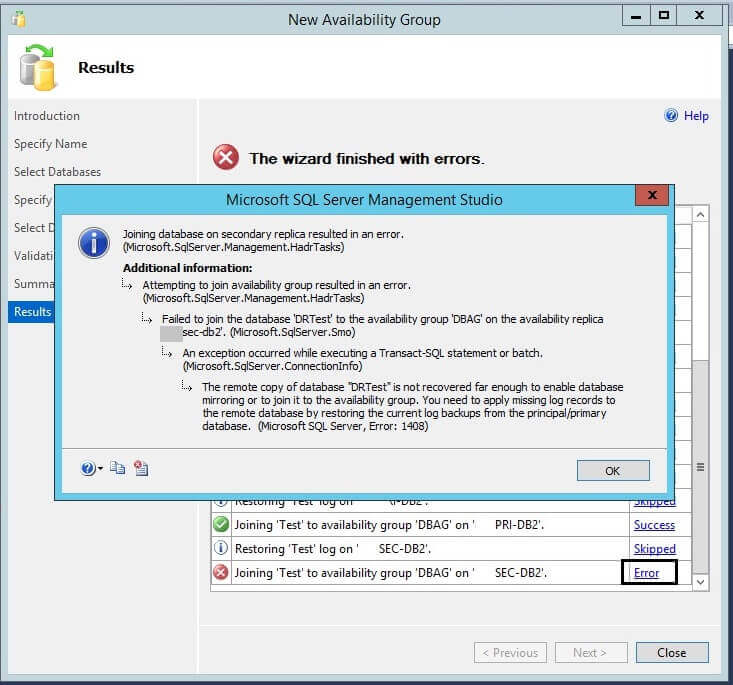The image size is (733, 685).
Task: Click the Close button of the wizard
Action: [672, 653]
